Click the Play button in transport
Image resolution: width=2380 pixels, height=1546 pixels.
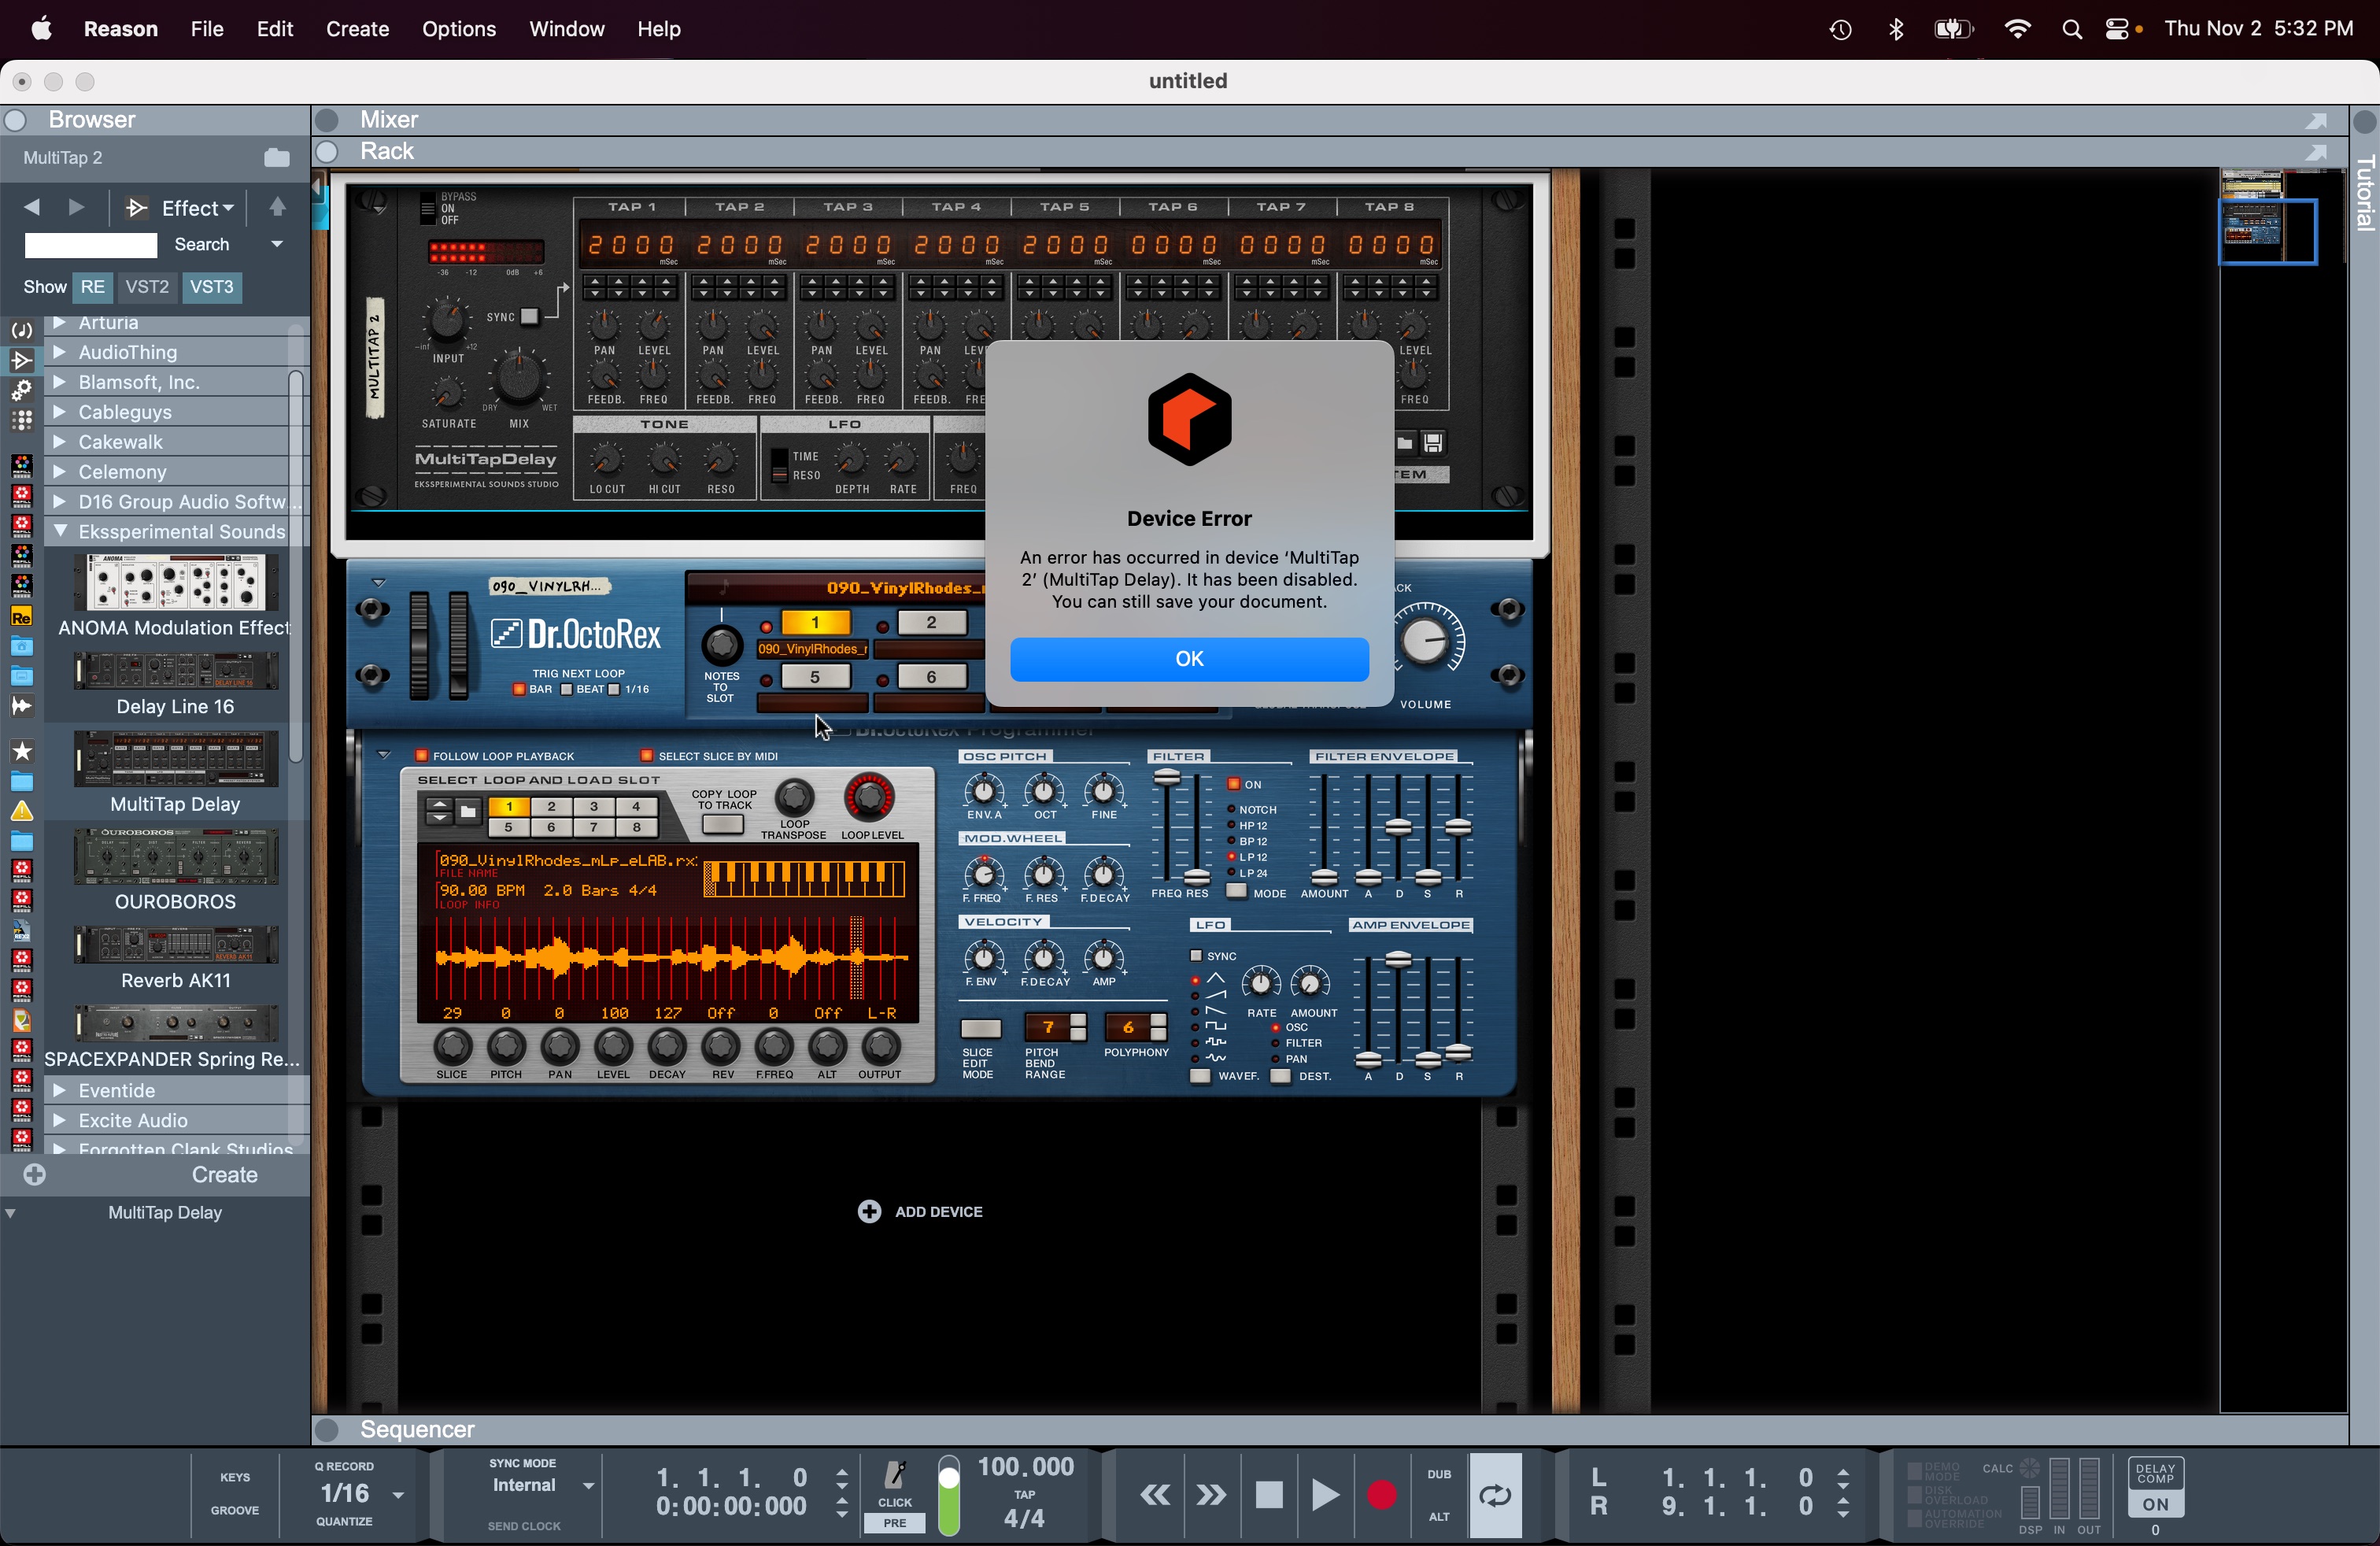(x=1325, y=1495)
